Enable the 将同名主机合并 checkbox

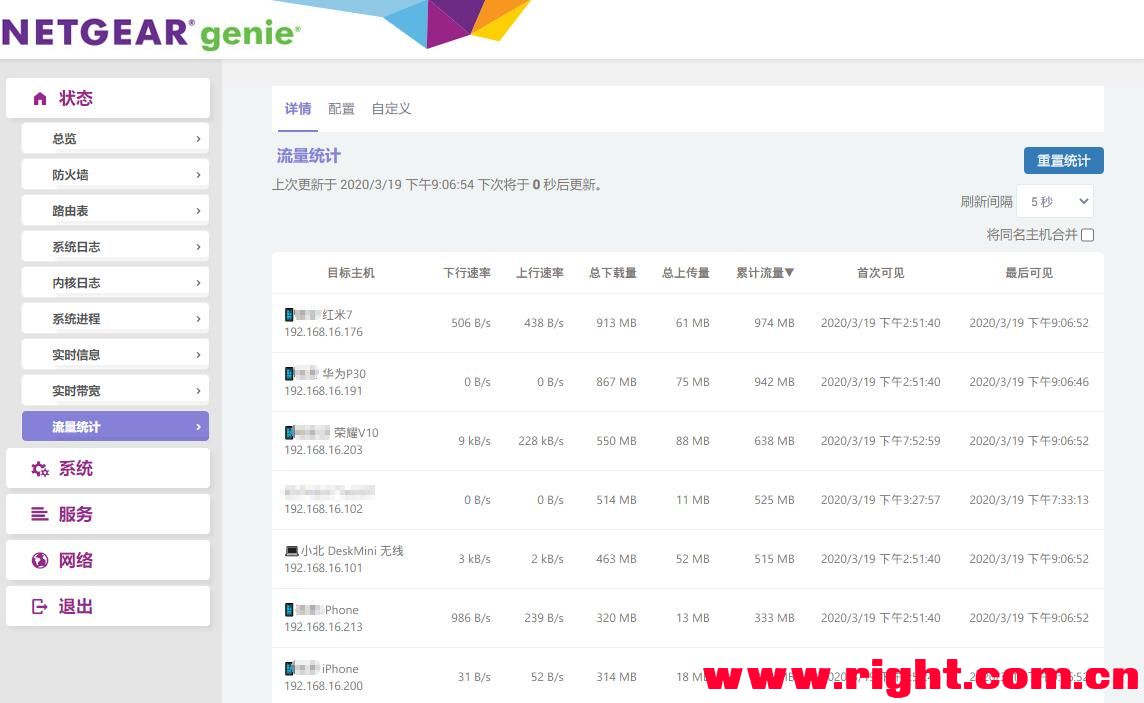pyautogui.click(x=1087, y=235)
